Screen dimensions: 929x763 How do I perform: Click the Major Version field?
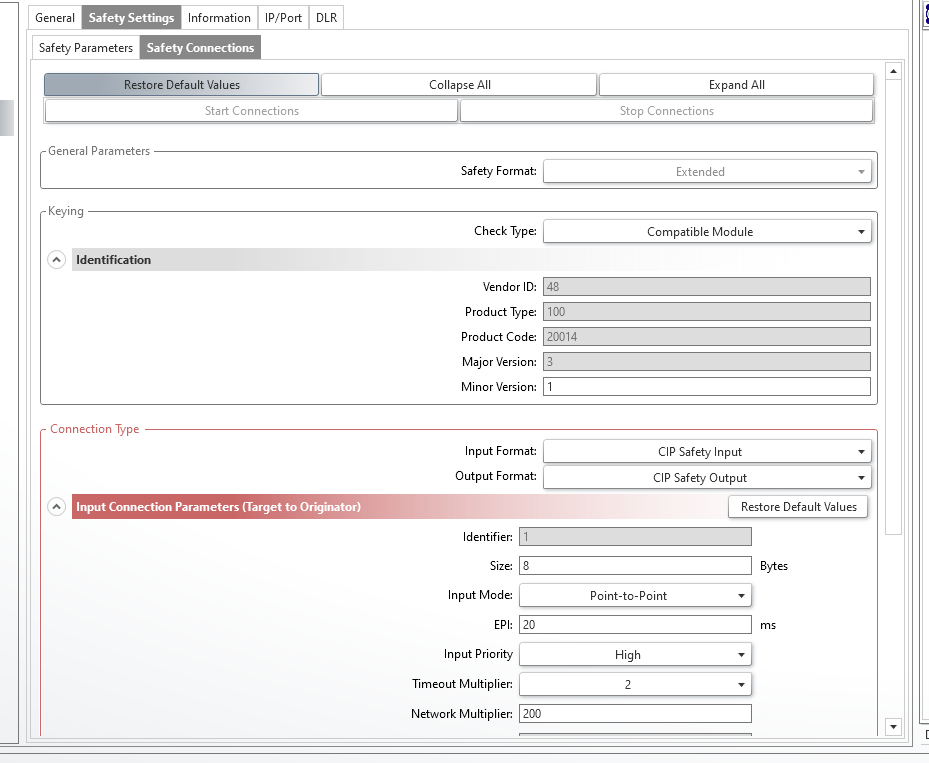tap(707, 361)
